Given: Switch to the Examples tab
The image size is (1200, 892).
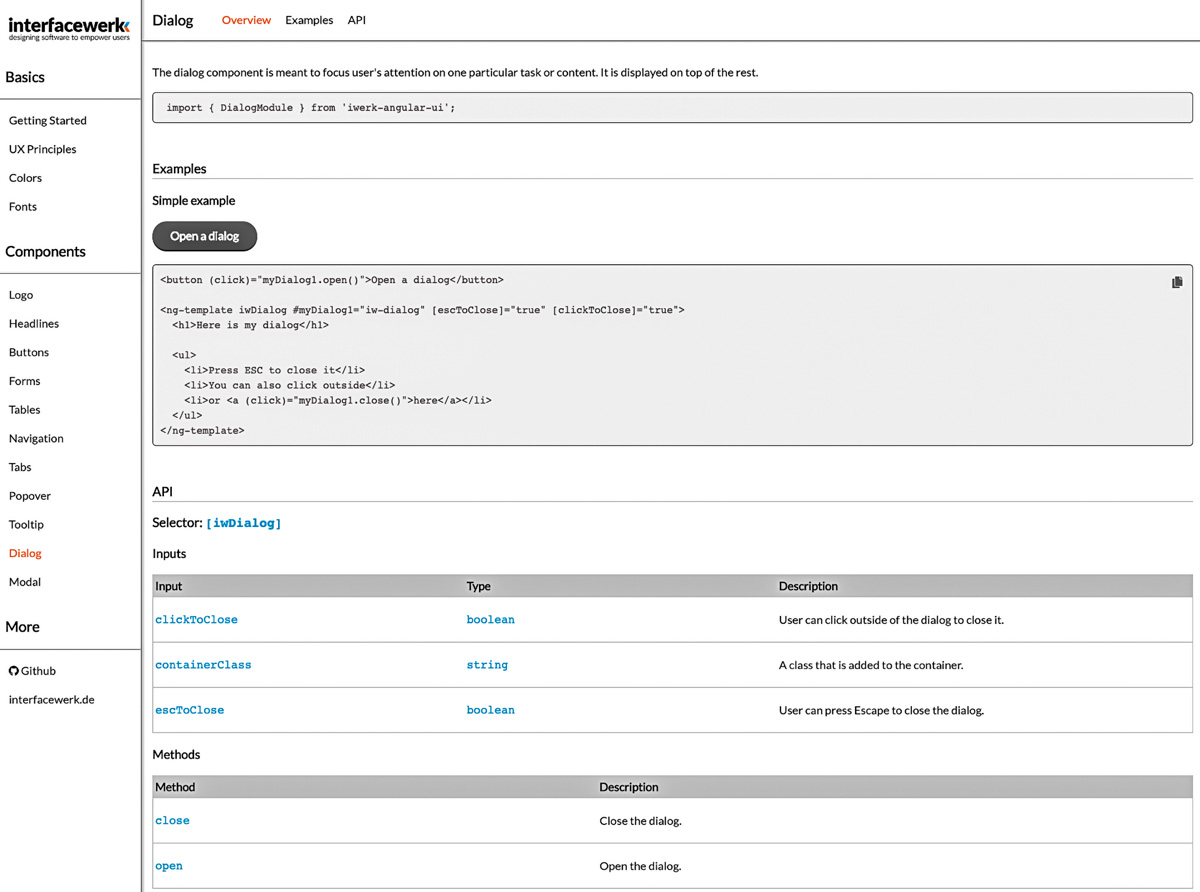Looking at the screenshot, I should 308,19.
